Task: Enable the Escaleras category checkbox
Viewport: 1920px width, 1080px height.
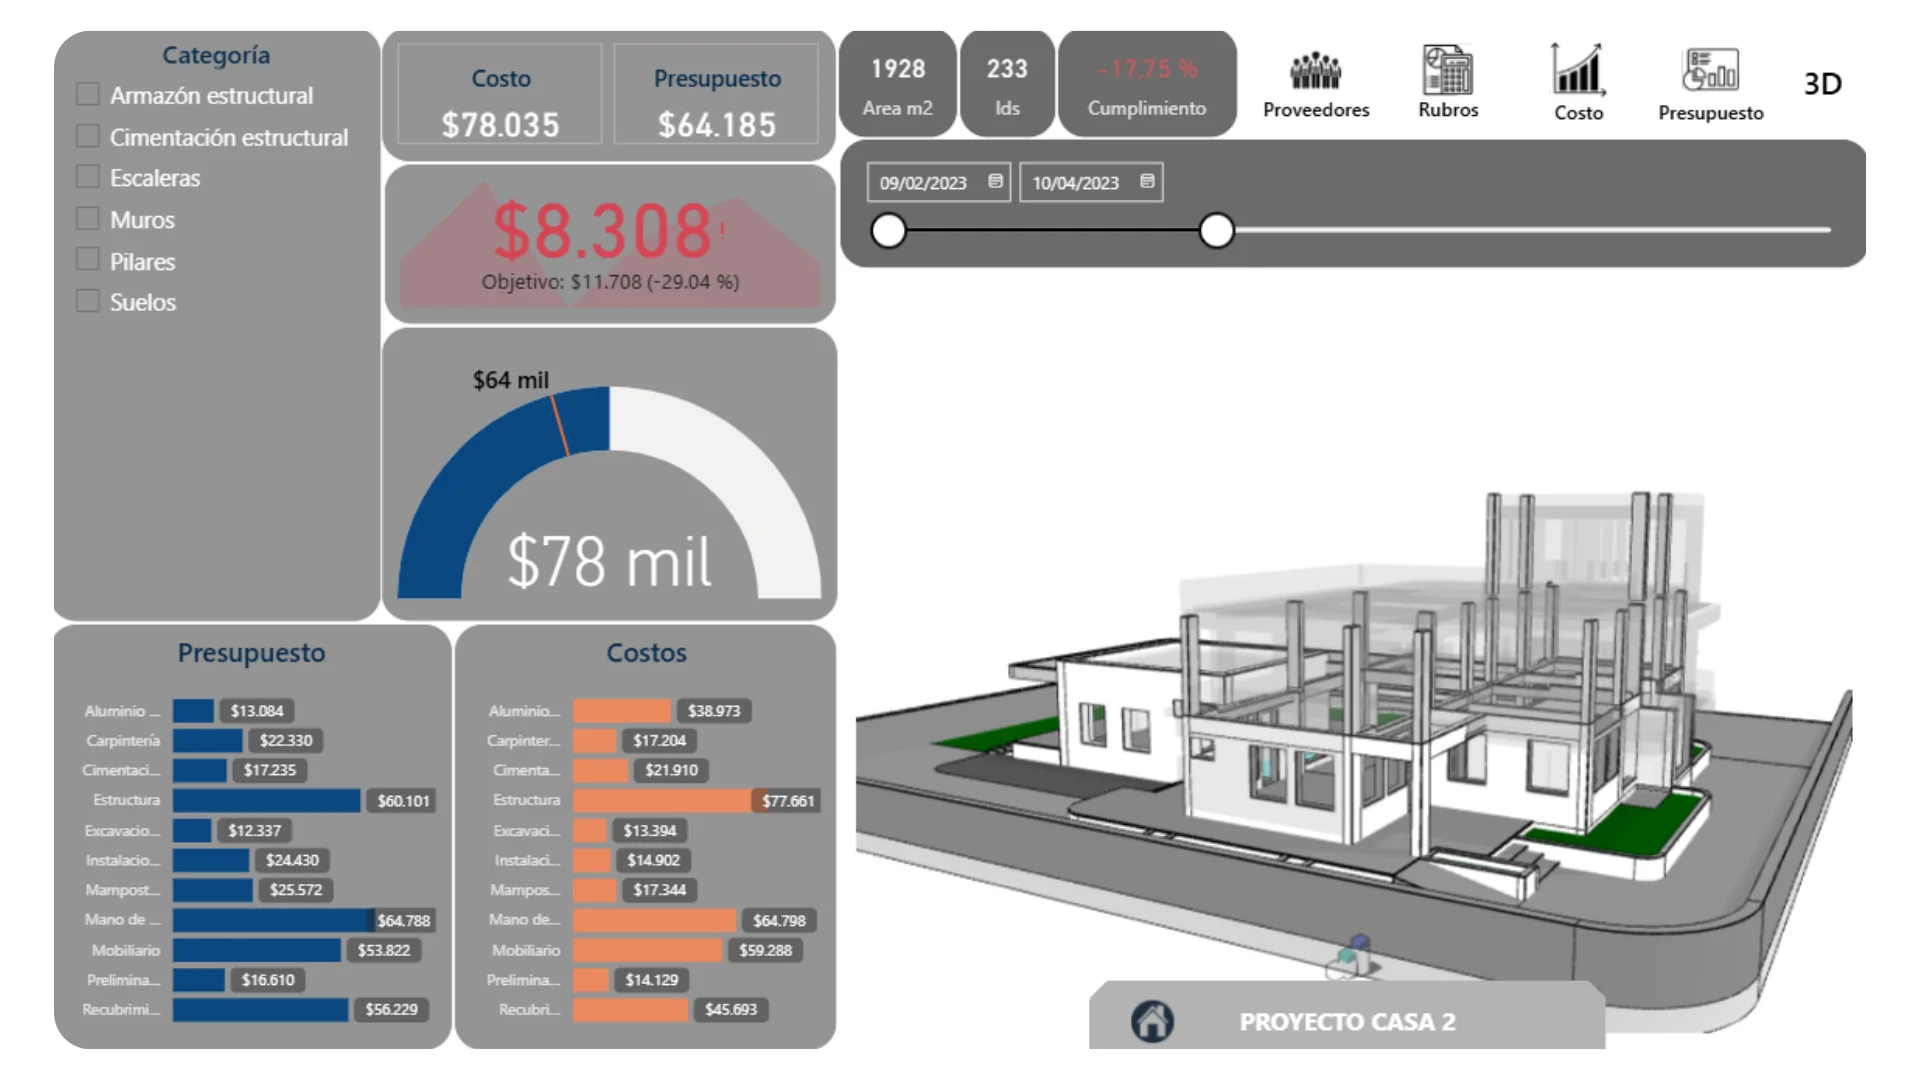Action: (x=88, y=177)
